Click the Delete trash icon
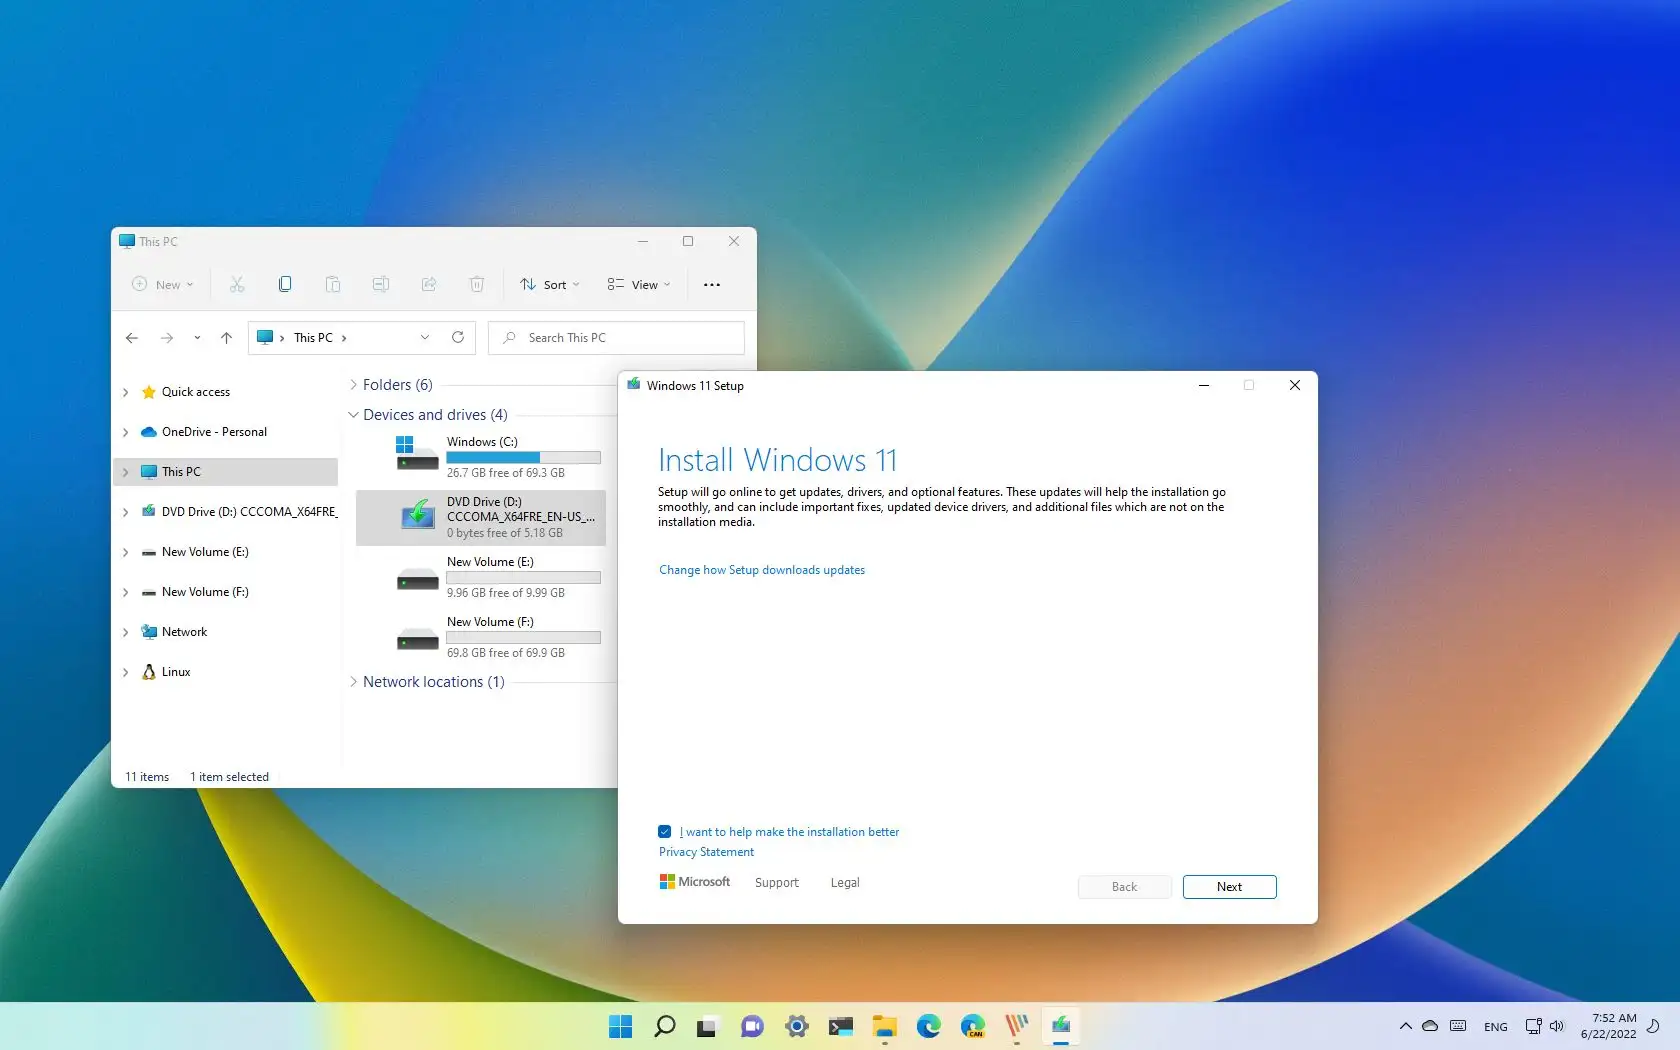 tap(477, 284)
